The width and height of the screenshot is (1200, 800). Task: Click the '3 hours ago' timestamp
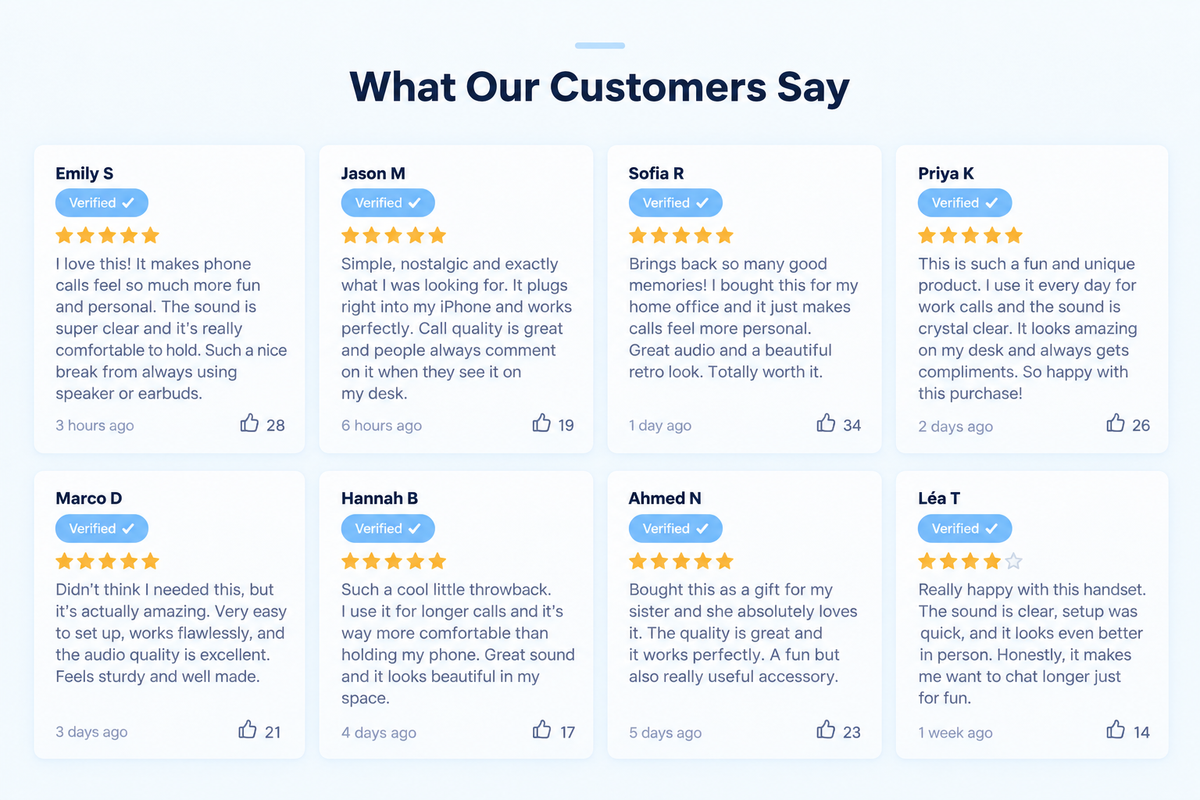pyautogui.click(x=94, y=425)
